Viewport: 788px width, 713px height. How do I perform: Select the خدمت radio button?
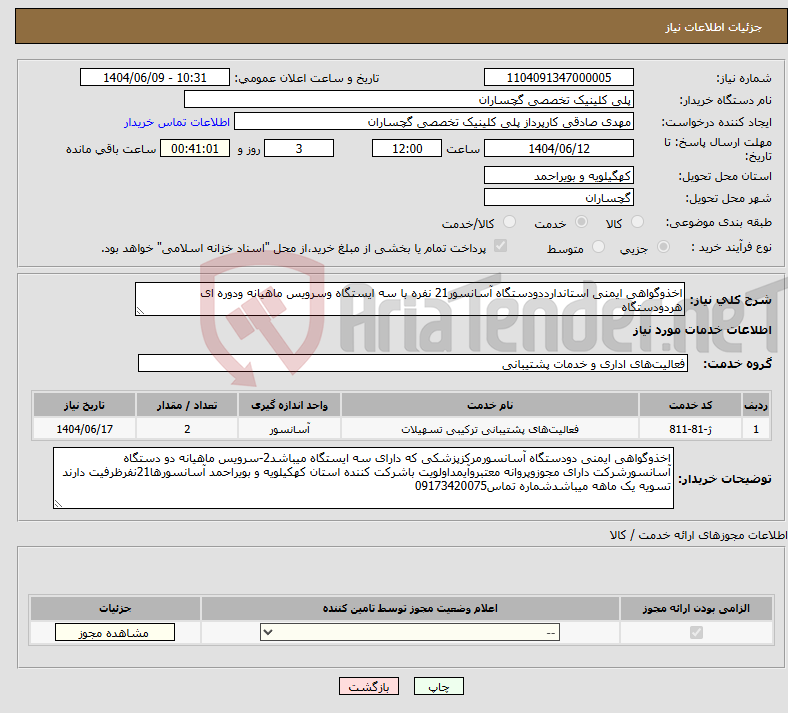[581, 222]
